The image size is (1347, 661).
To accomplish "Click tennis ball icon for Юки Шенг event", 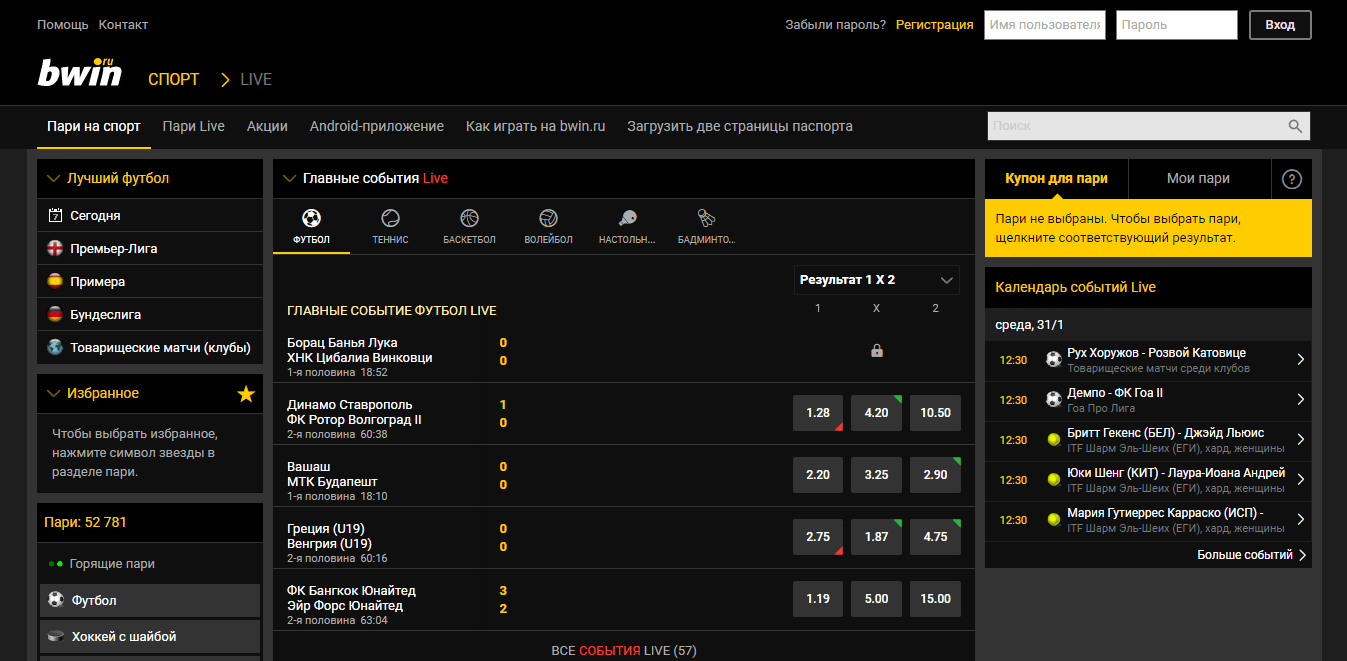I will coord(1053,479).
